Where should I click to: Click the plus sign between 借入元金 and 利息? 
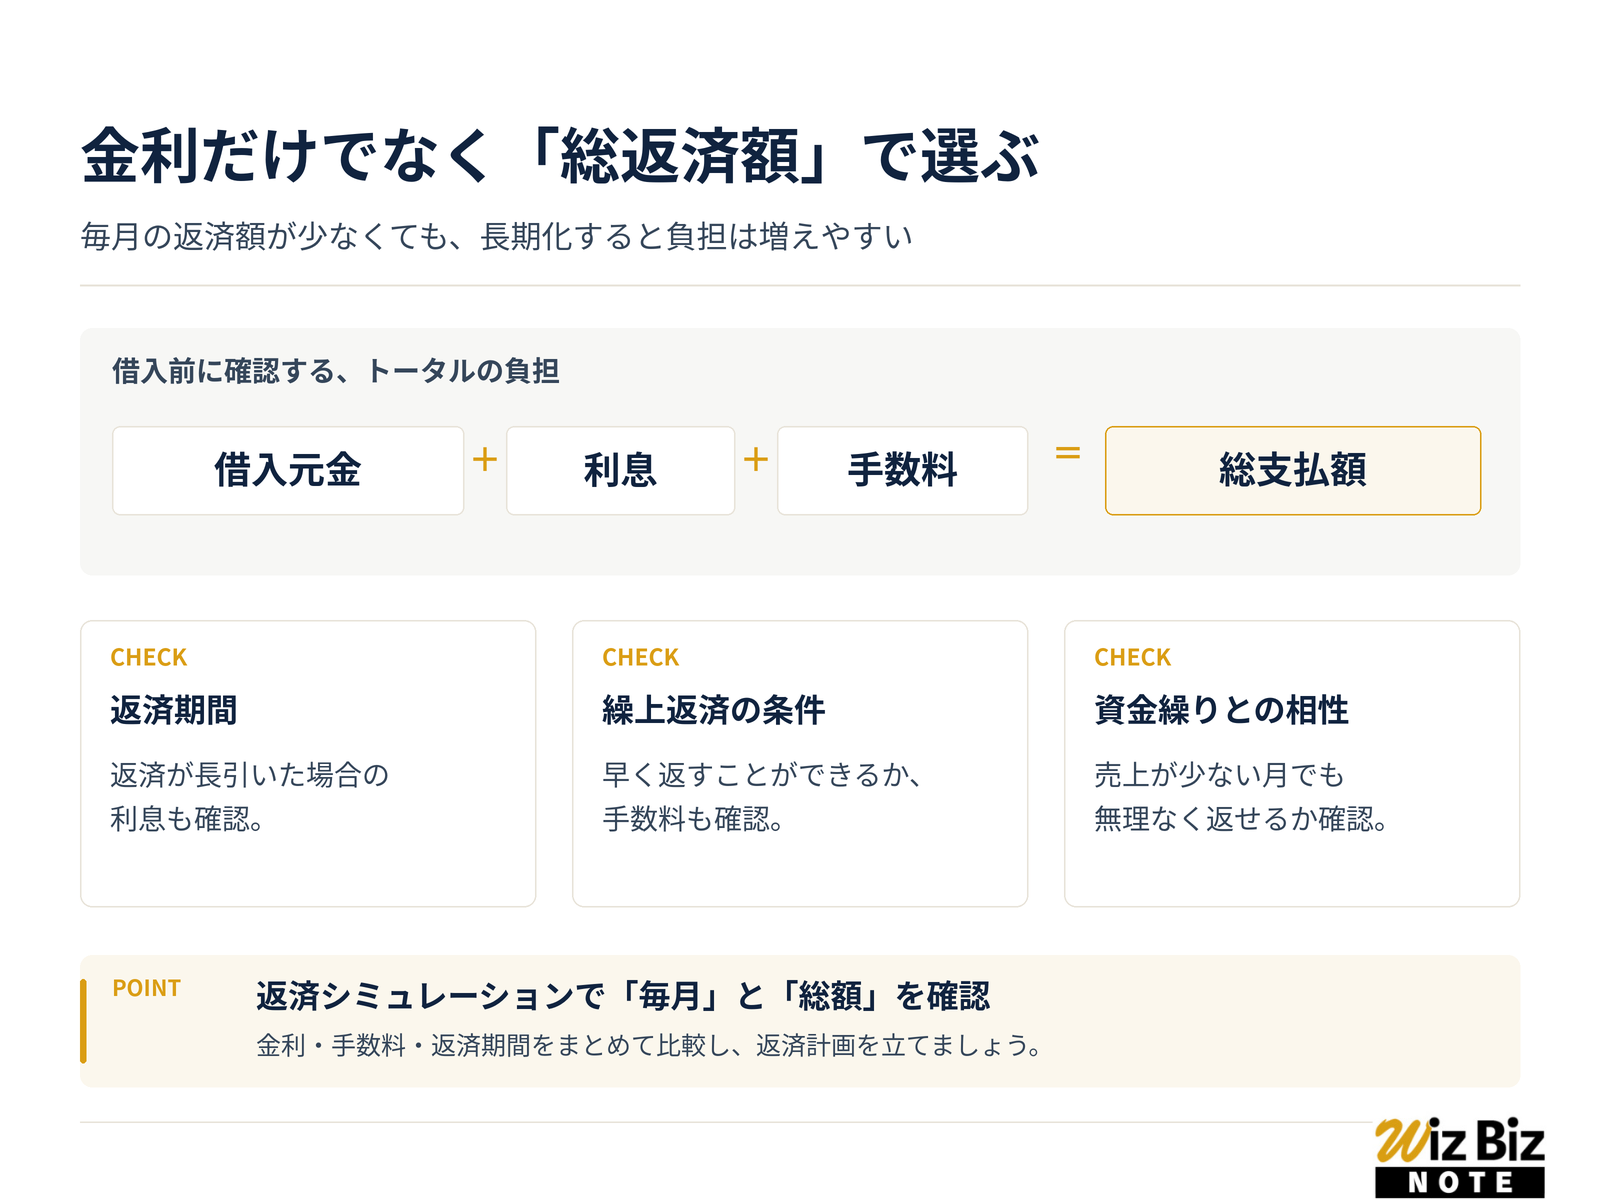click(x=485, y=459)
